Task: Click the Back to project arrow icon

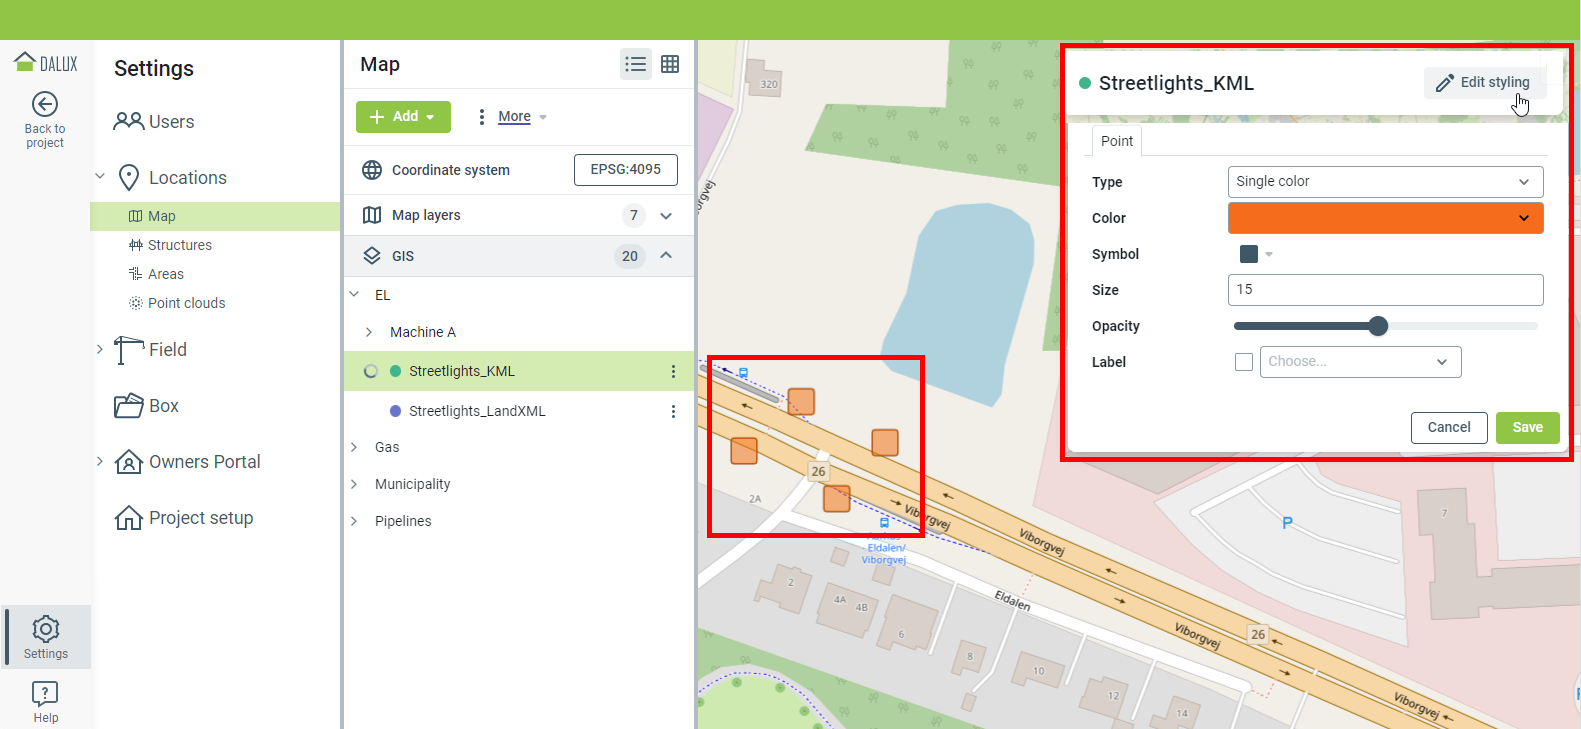Action: pos(45,105)
